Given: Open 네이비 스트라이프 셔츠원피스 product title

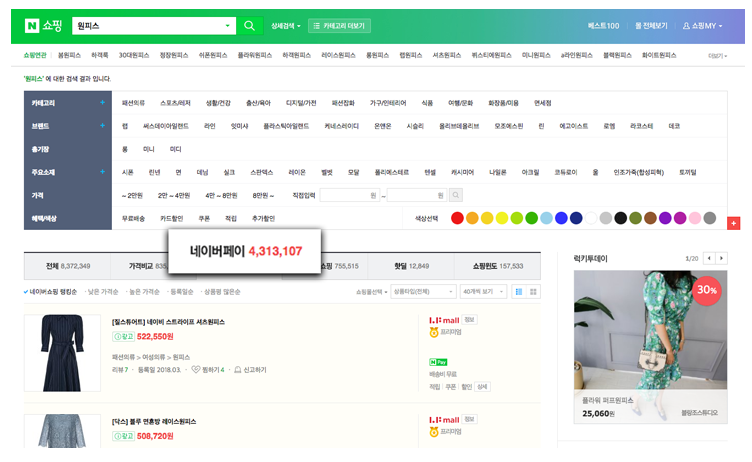Looking at the screenshot, I should (x=168, y=322).
